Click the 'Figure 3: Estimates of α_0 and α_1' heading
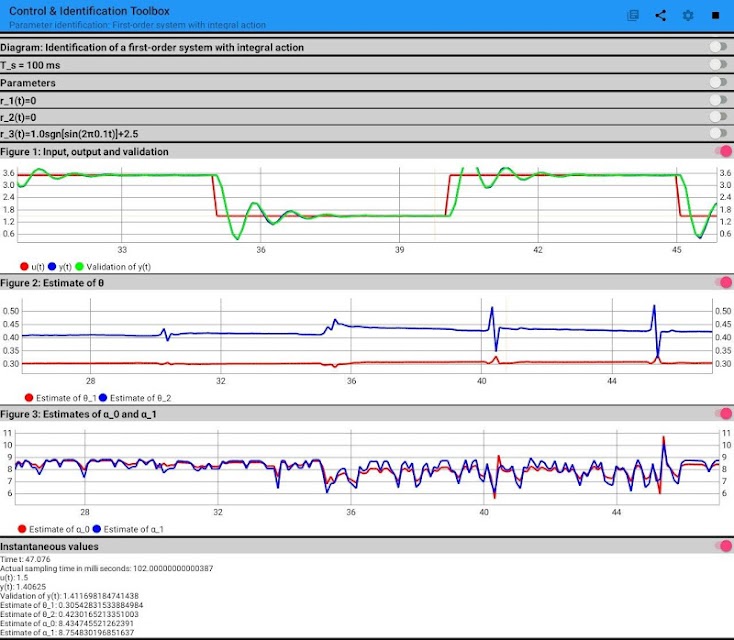Viewport: 734px width, 640px height. pos(78,414)
